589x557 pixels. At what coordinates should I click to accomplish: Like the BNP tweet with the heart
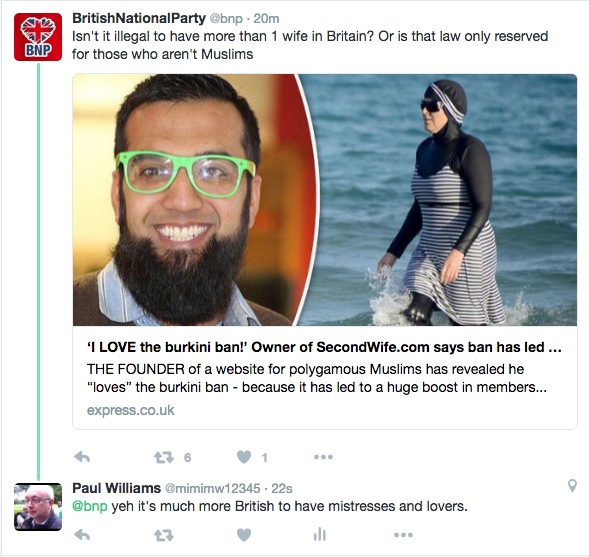pos(244,457)
